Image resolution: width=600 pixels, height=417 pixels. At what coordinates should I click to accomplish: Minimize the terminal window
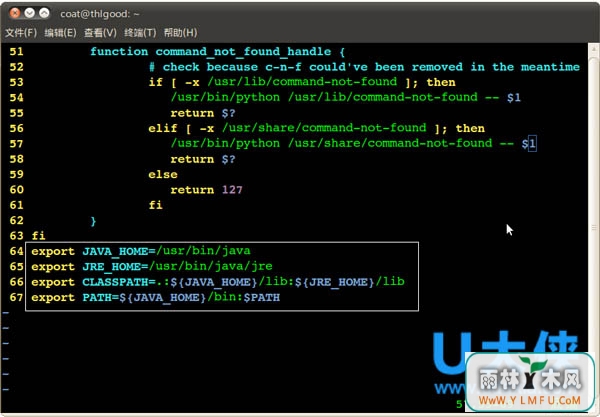tap(29, 13)
